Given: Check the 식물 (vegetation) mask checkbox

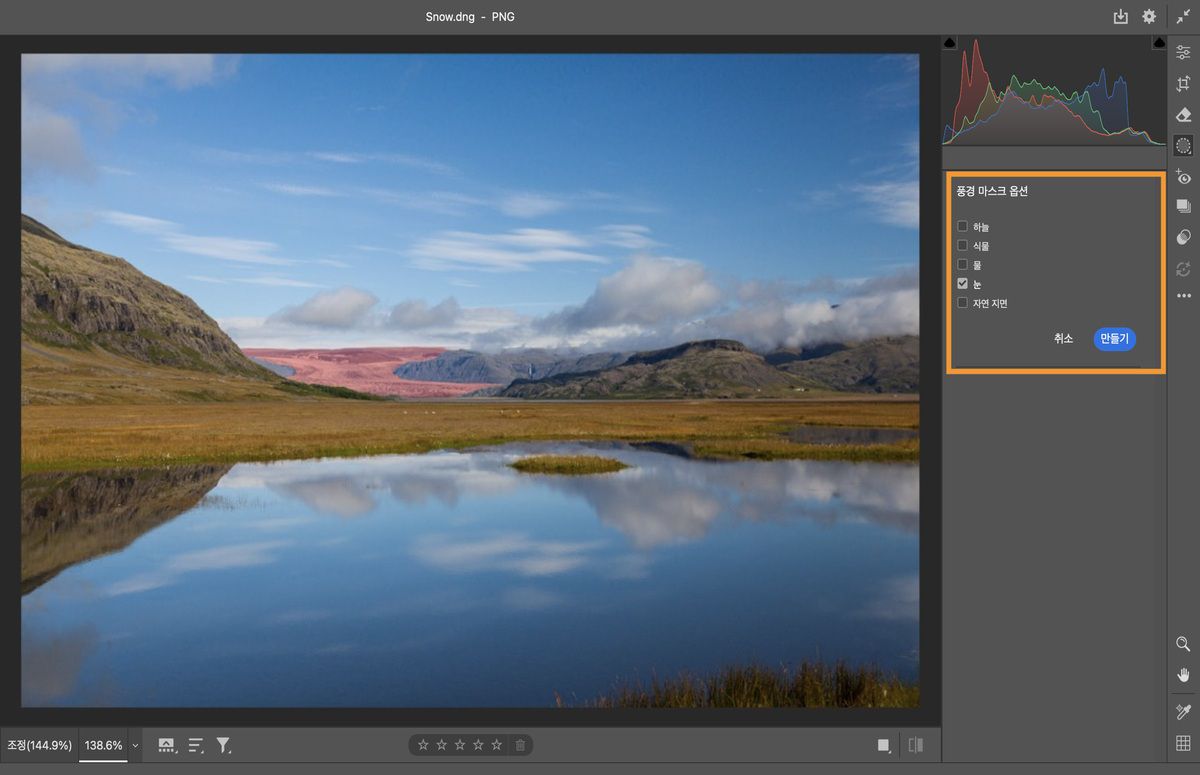Looking at the screenshot, I should [962, 245].
